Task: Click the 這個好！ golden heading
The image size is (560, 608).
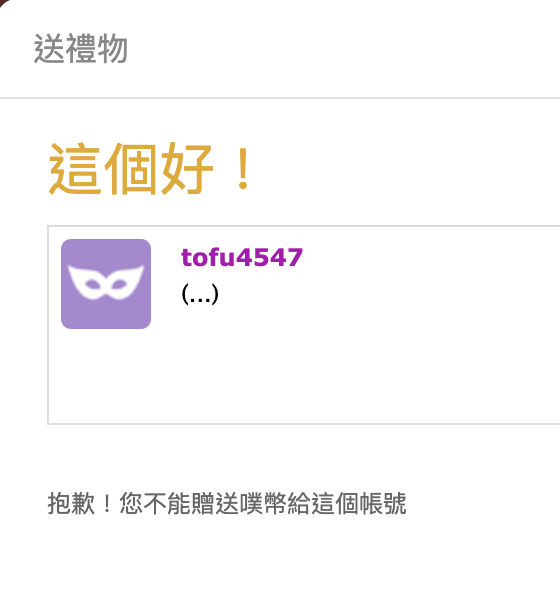Action: coord(150,168)
